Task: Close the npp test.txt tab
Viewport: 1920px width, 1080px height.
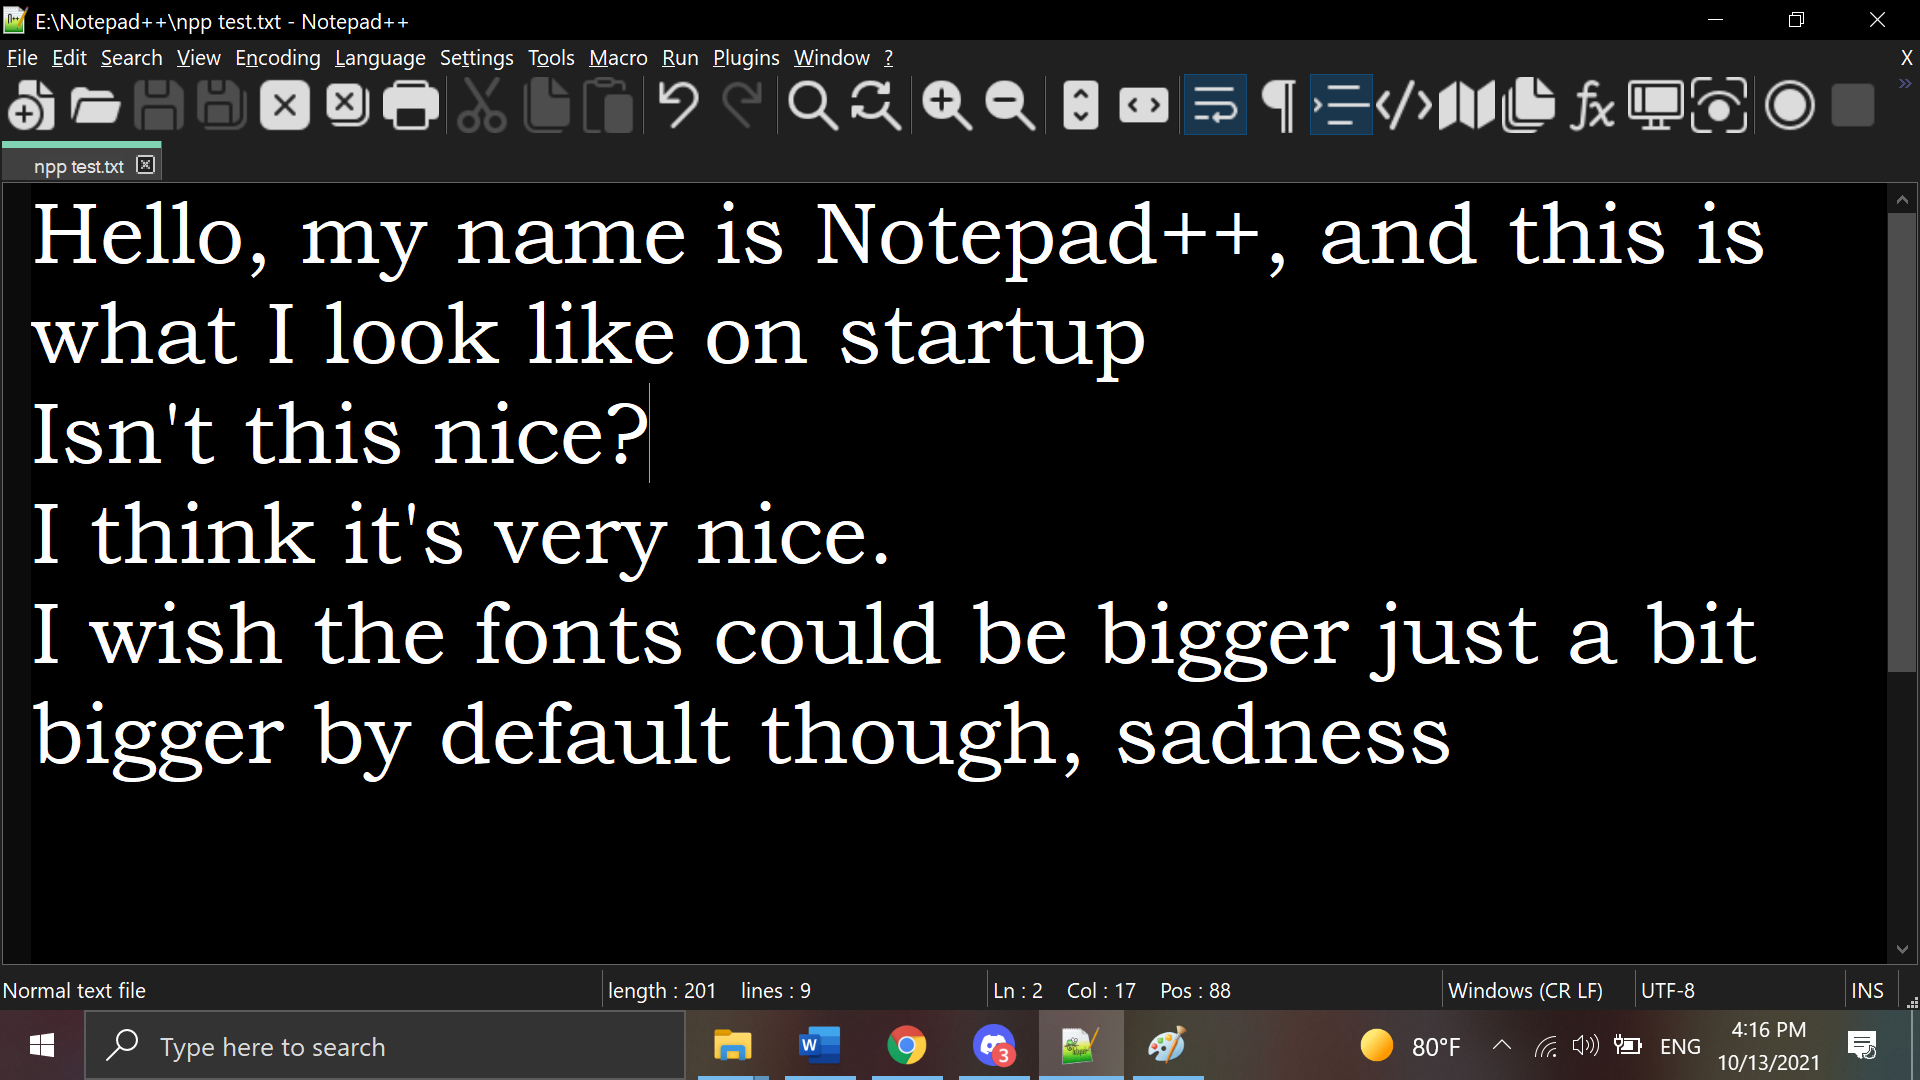Action: point(146,165)
